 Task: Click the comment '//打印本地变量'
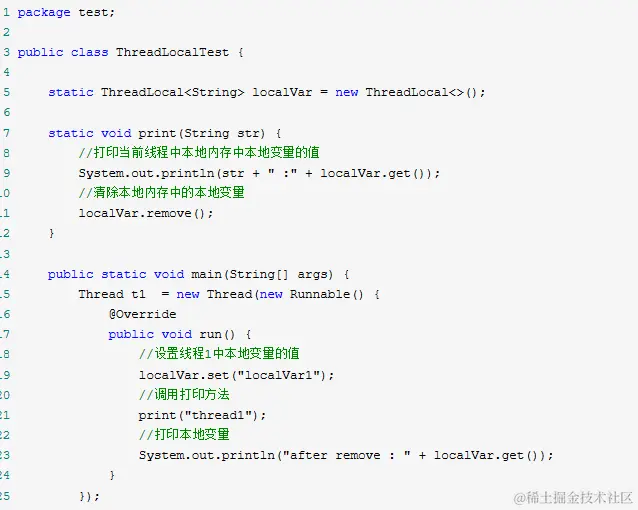click(184, 434)
